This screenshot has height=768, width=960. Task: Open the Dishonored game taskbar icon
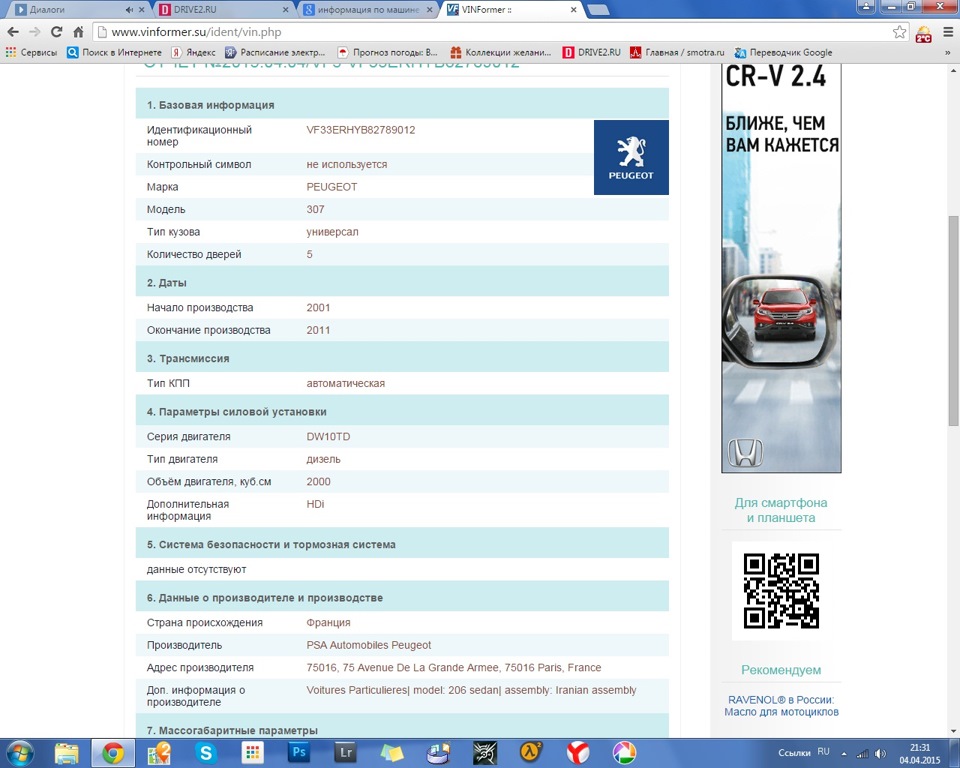click(x=485, y=753)
